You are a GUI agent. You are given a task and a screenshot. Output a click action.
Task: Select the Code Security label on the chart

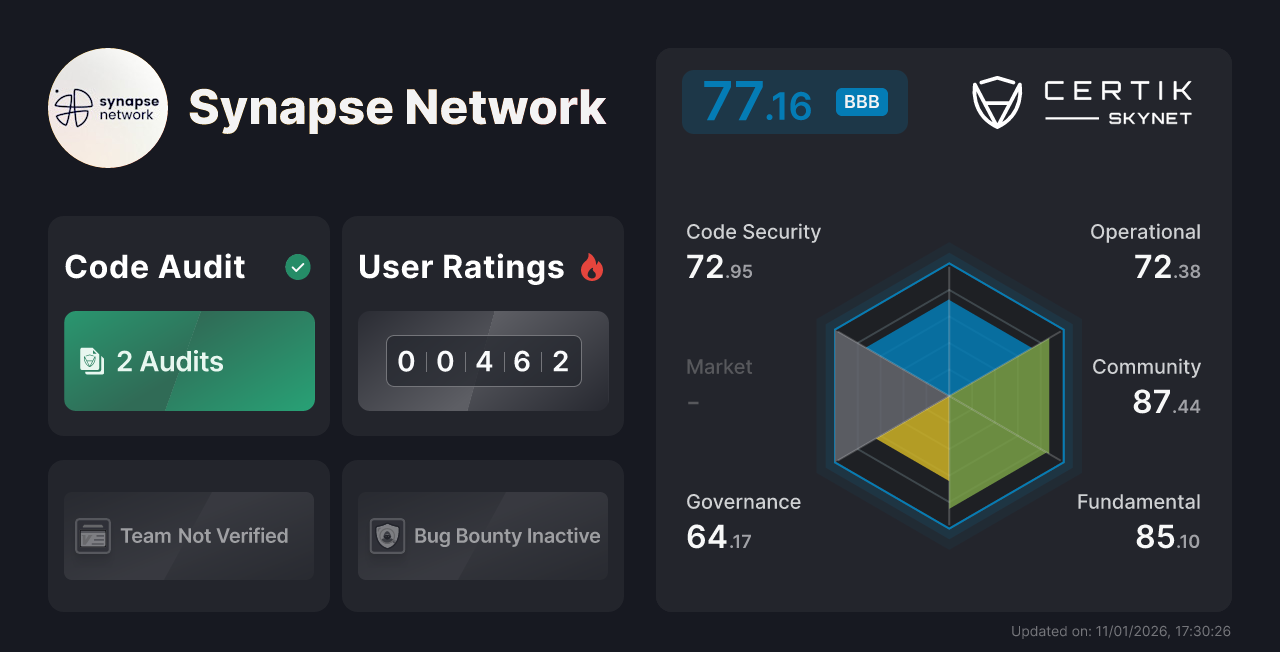tap(753, 232)
